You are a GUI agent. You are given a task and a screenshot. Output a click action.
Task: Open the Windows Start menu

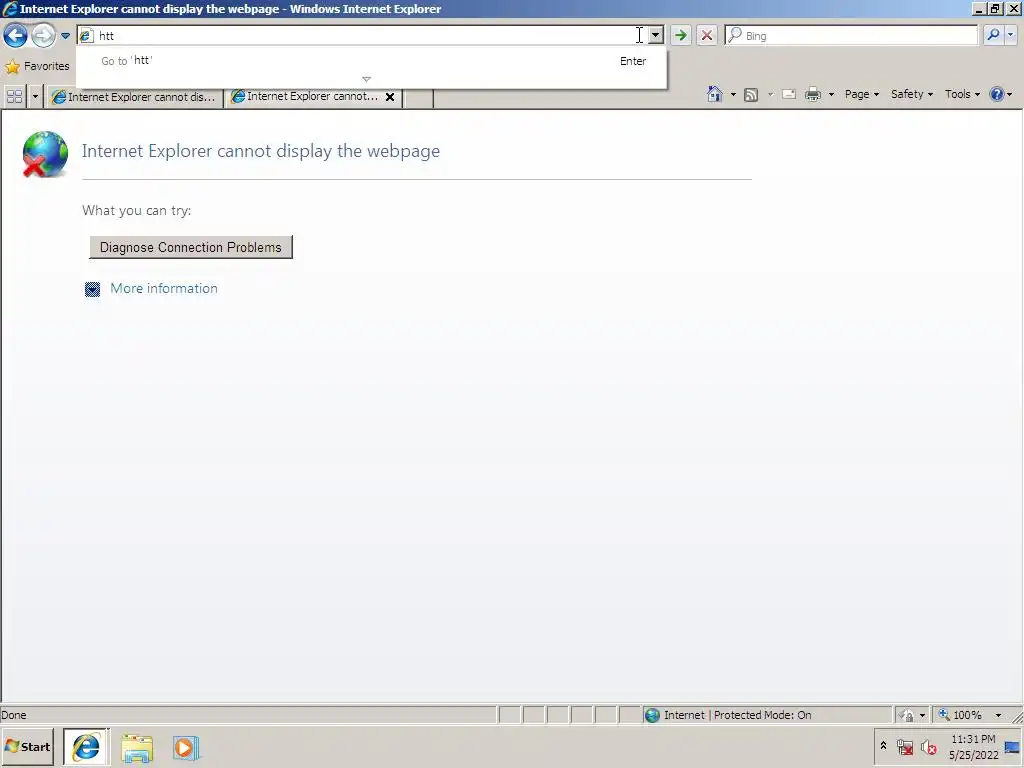tap(27, 746)
